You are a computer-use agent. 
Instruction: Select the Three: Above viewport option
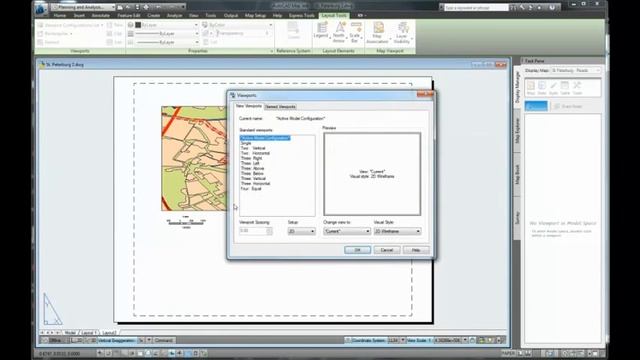pos(252,169)
